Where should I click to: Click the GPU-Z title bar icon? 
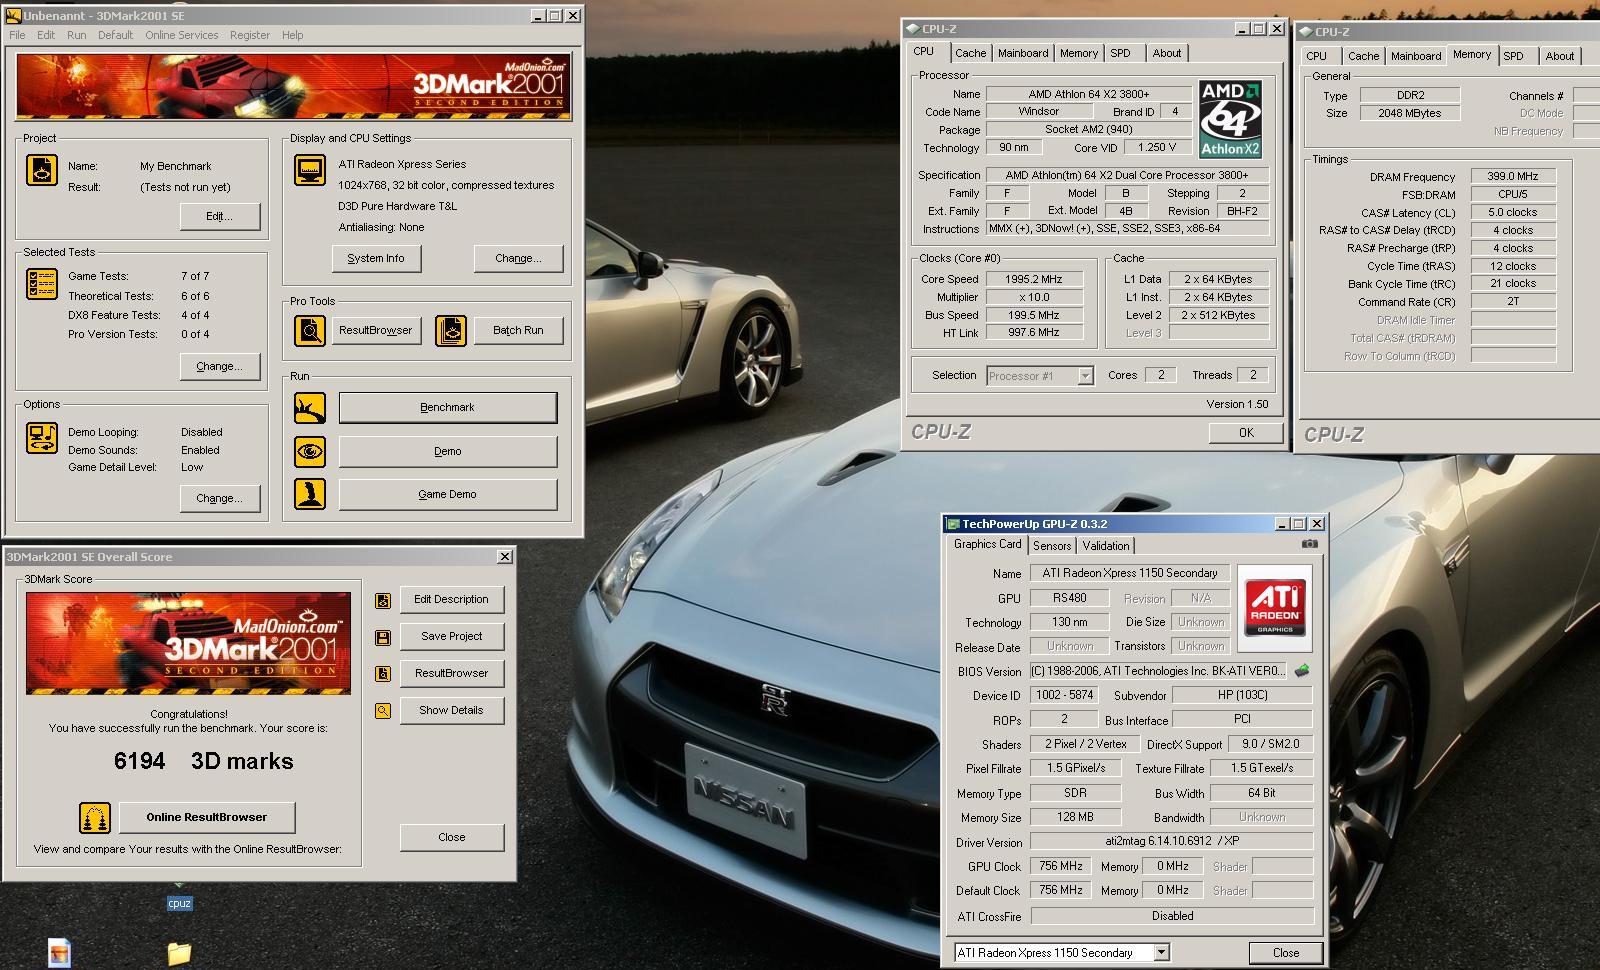(x=953, y=524)
